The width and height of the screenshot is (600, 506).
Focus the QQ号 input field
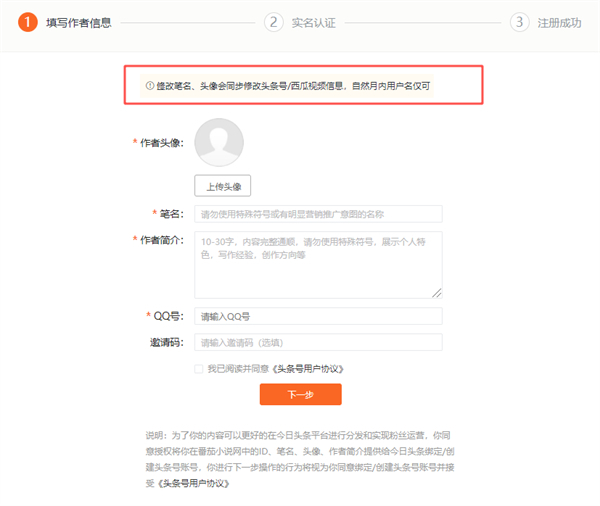pyautogui.click(x=318, y=316)
